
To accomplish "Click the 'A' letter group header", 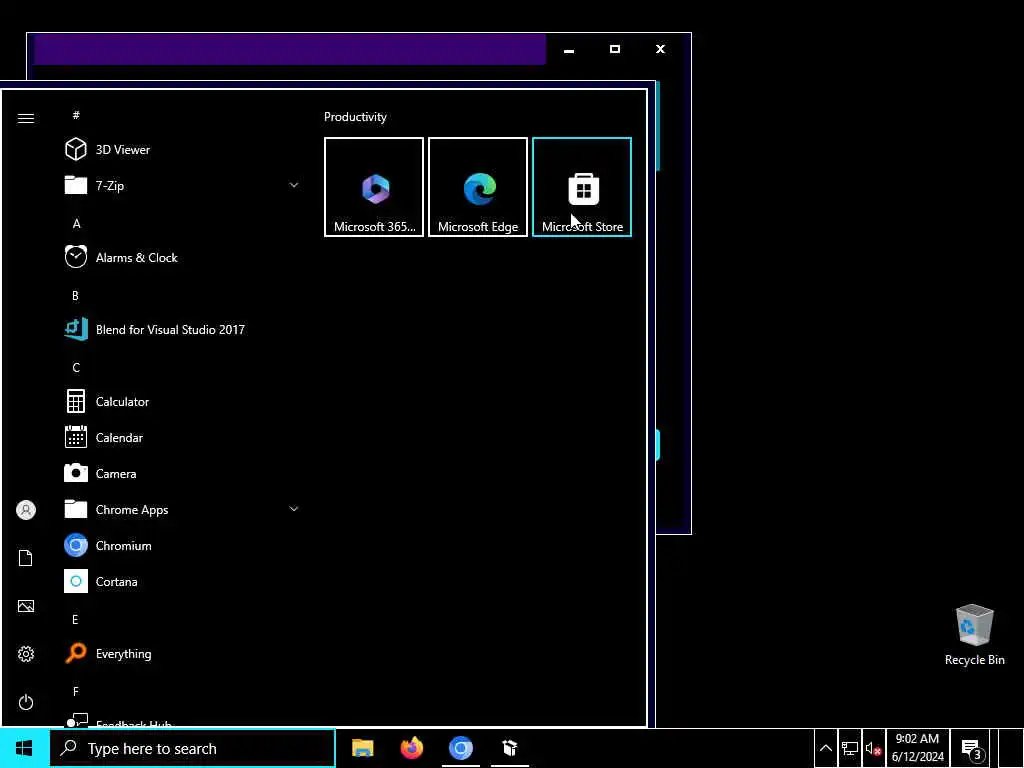I will click(x=76, y=223).
